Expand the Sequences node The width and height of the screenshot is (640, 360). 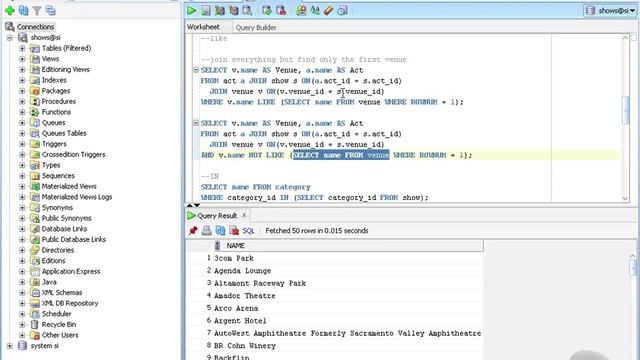pyautogui.click(x=22, y=176)
